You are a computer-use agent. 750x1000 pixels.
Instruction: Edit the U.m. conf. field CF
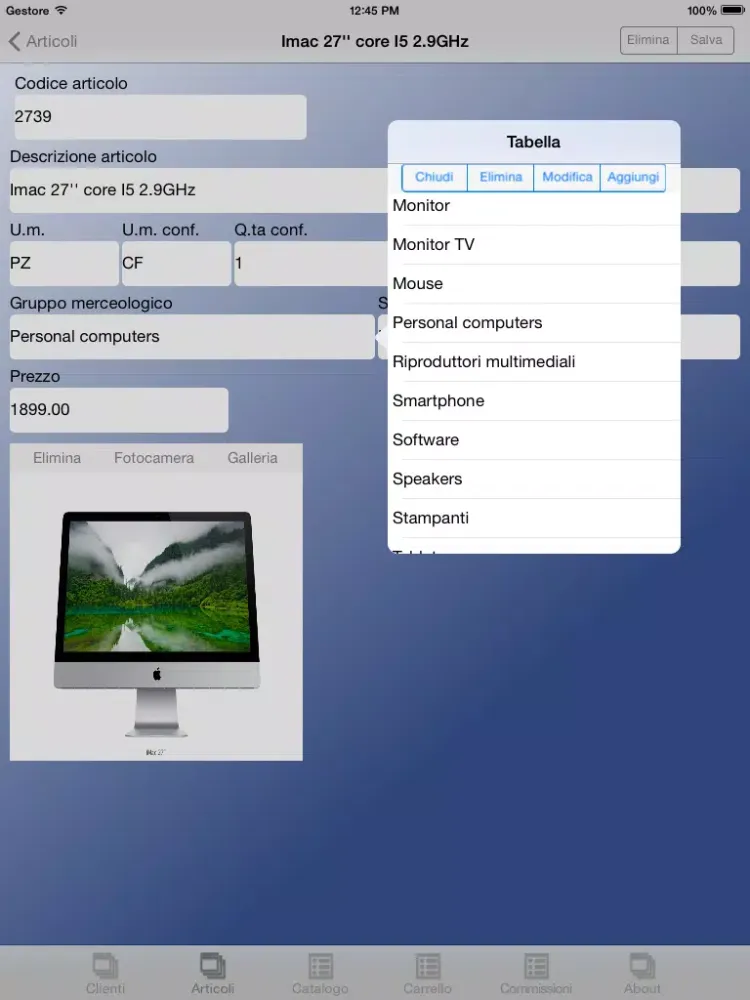(176, 263)
